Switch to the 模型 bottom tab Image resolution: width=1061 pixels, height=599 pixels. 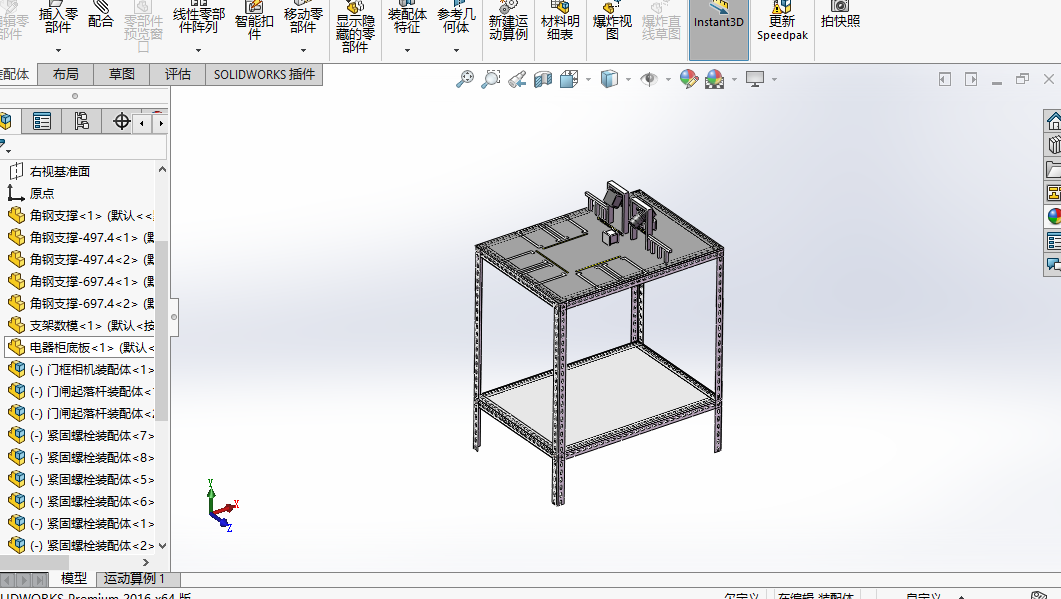pyautogui.click(x=74, y=579)
